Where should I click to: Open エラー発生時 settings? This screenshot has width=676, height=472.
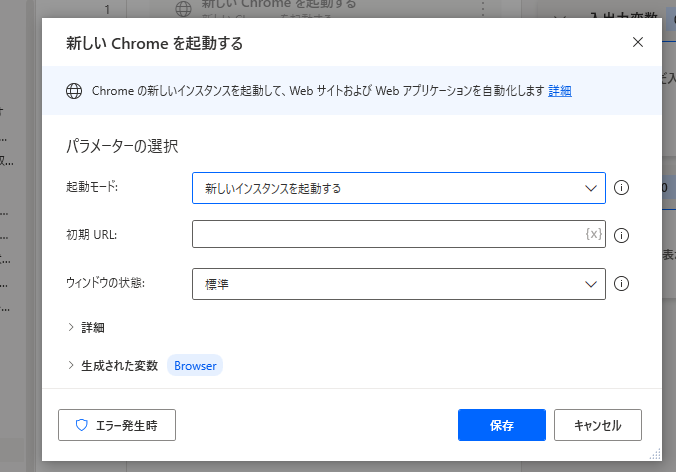tap(117, 425)
